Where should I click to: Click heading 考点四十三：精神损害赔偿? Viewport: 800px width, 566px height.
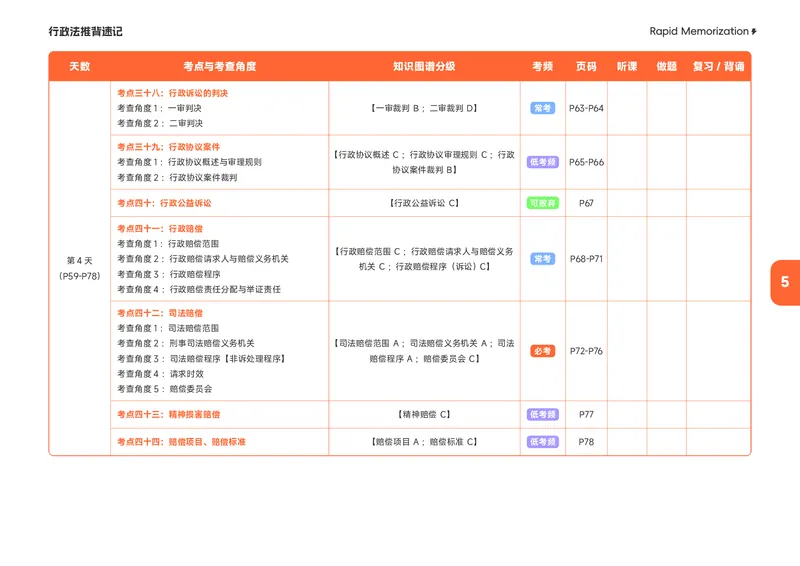point(168,414)
